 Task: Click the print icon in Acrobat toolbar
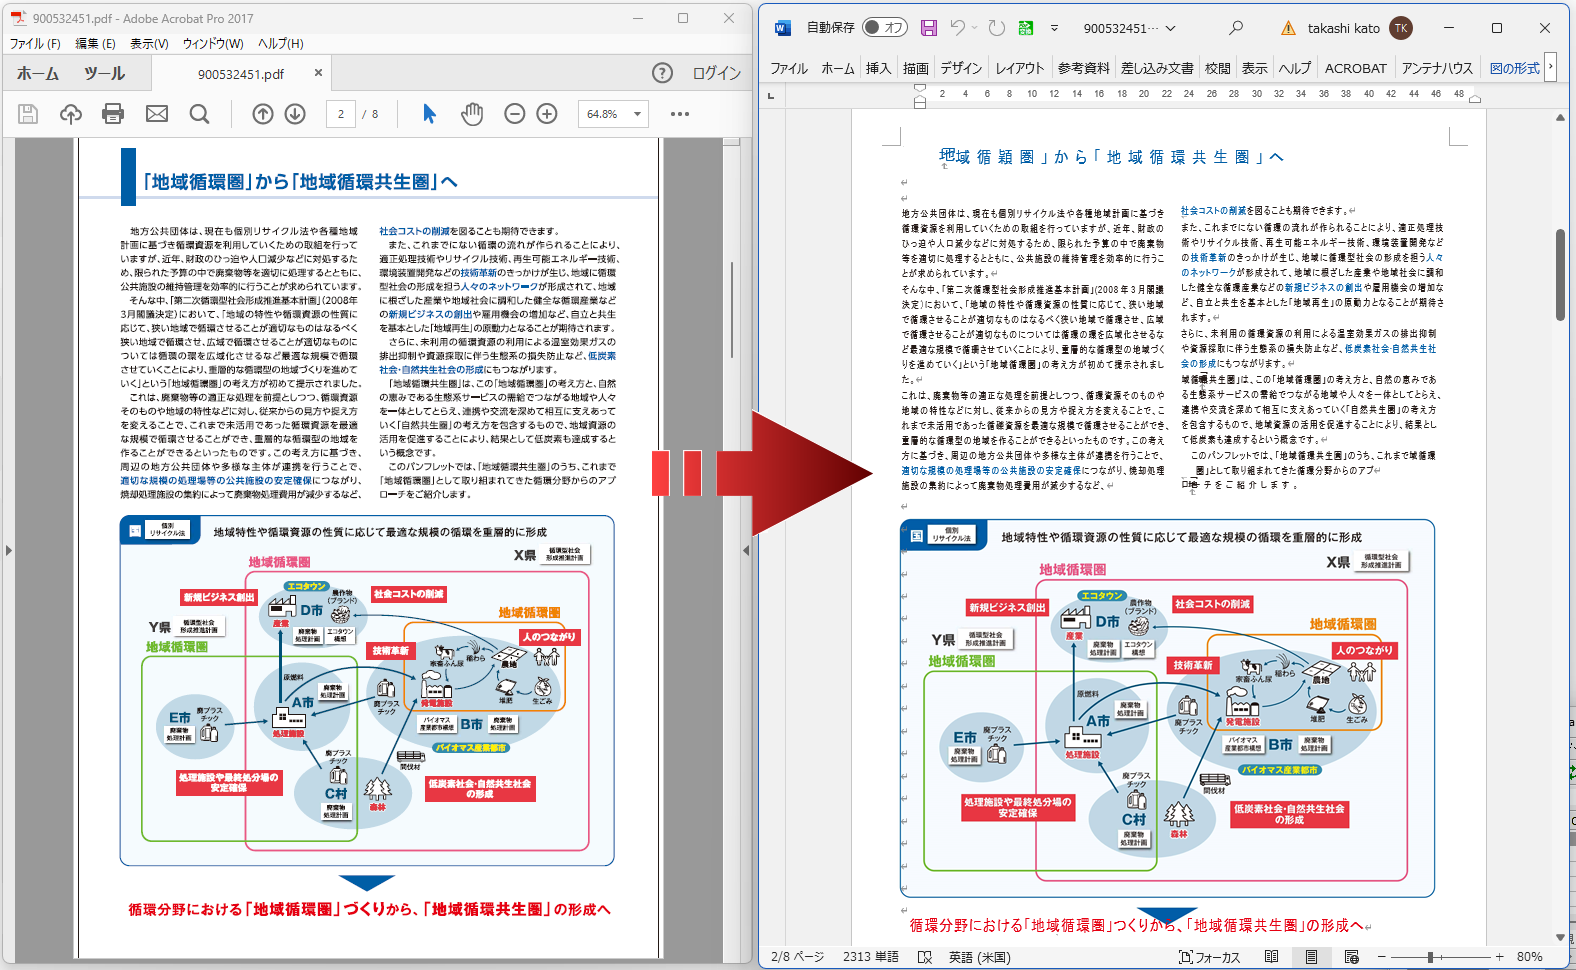113,114
